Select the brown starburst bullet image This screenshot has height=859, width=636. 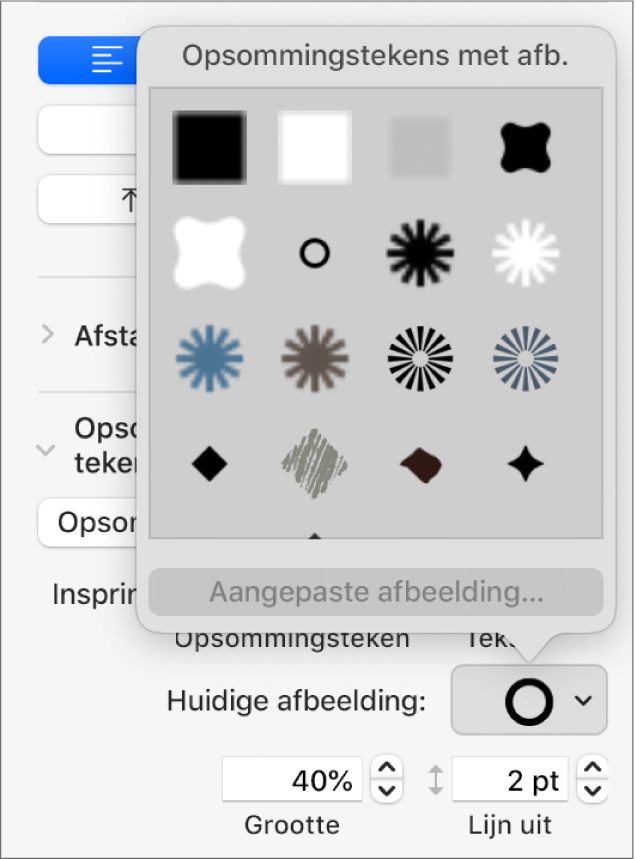315,357
